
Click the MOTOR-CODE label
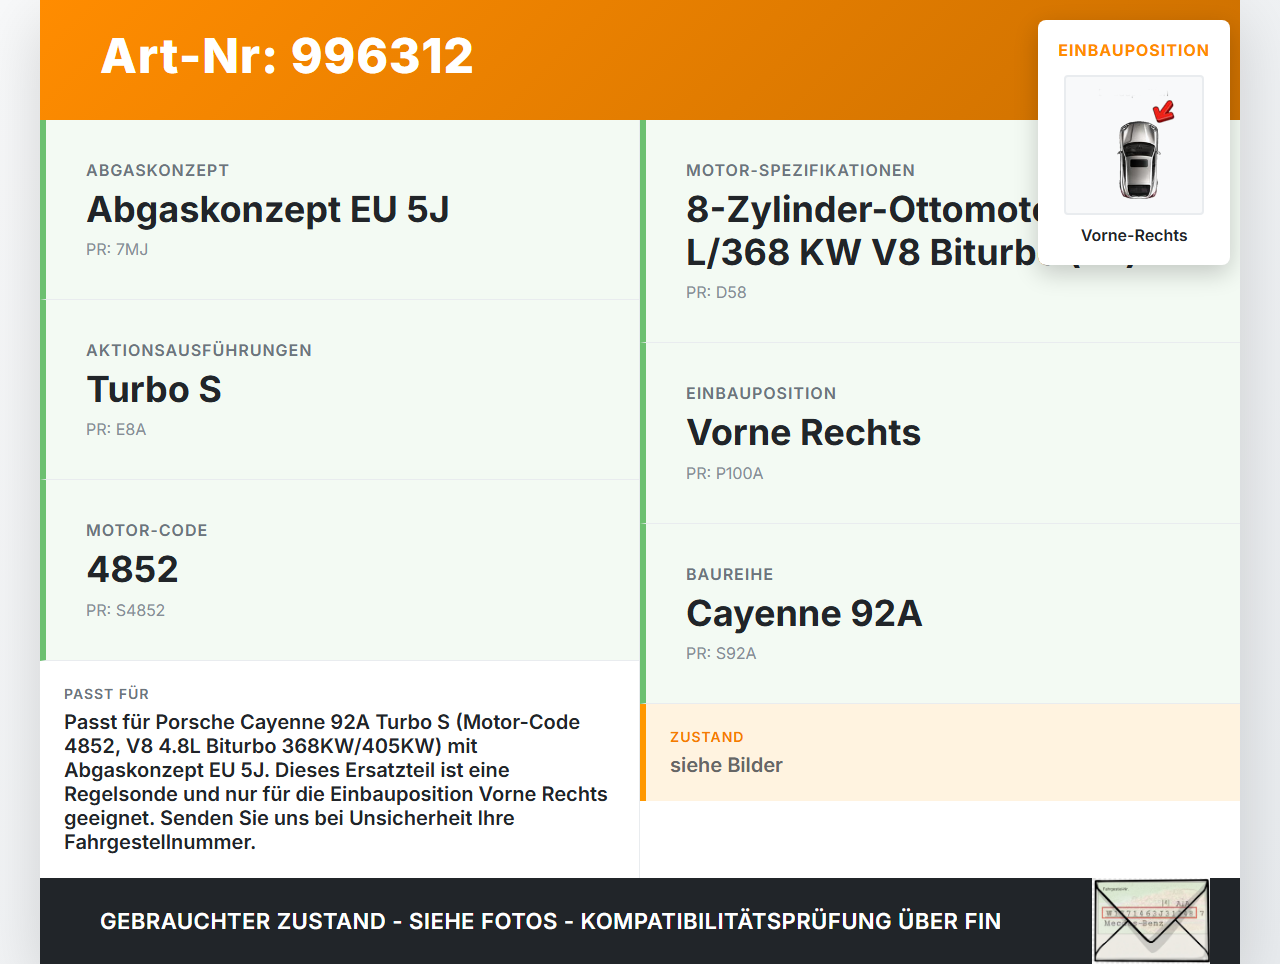click(x=147, y=530)
